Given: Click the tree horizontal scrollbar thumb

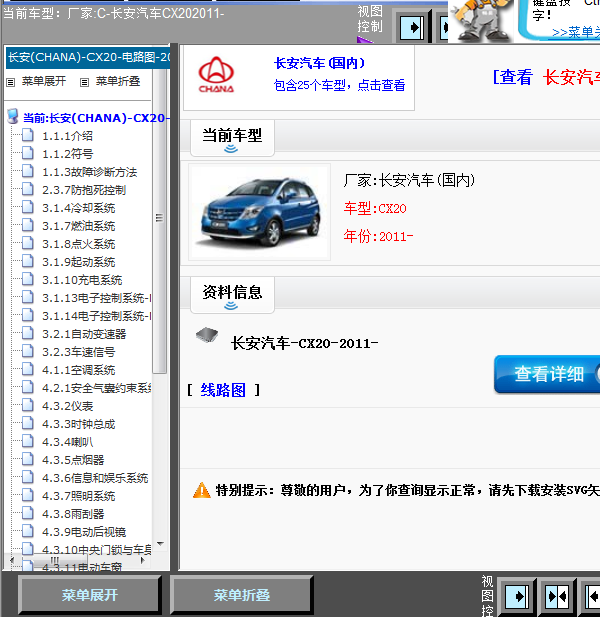Looking at the screenshot, I should [x=55, y=560].
